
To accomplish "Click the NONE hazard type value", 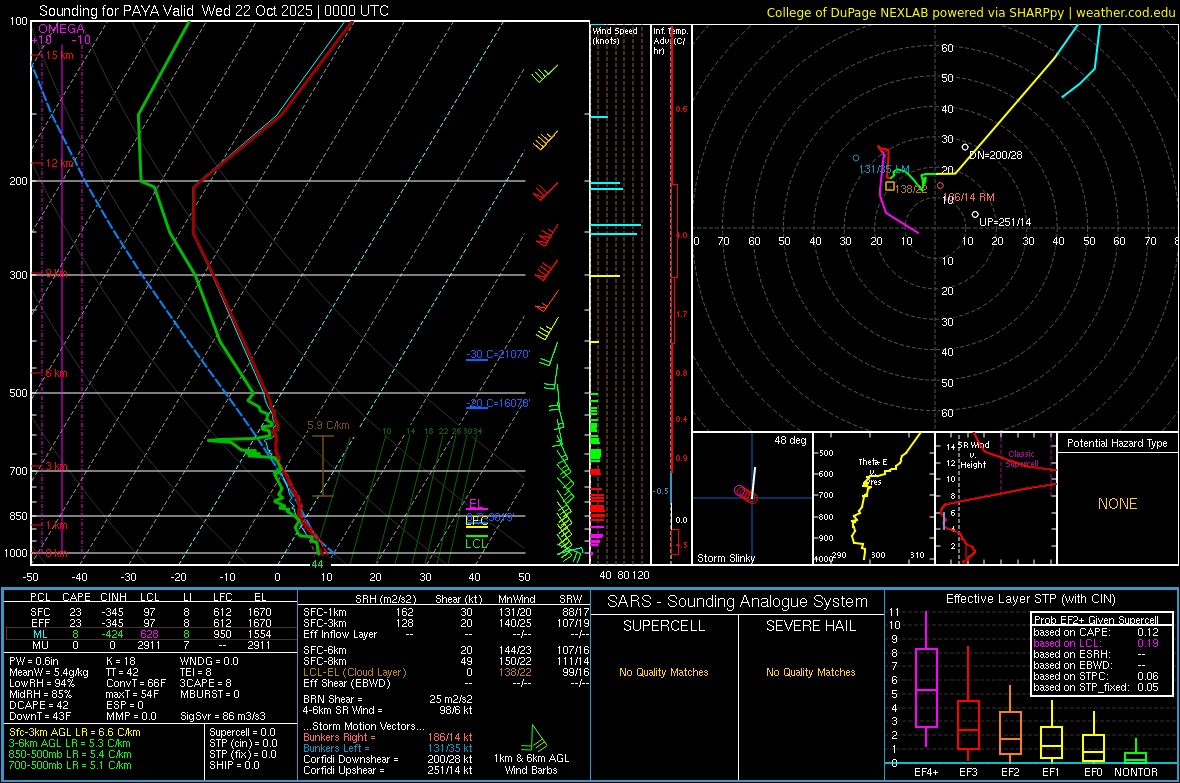I will point(1117,504).
